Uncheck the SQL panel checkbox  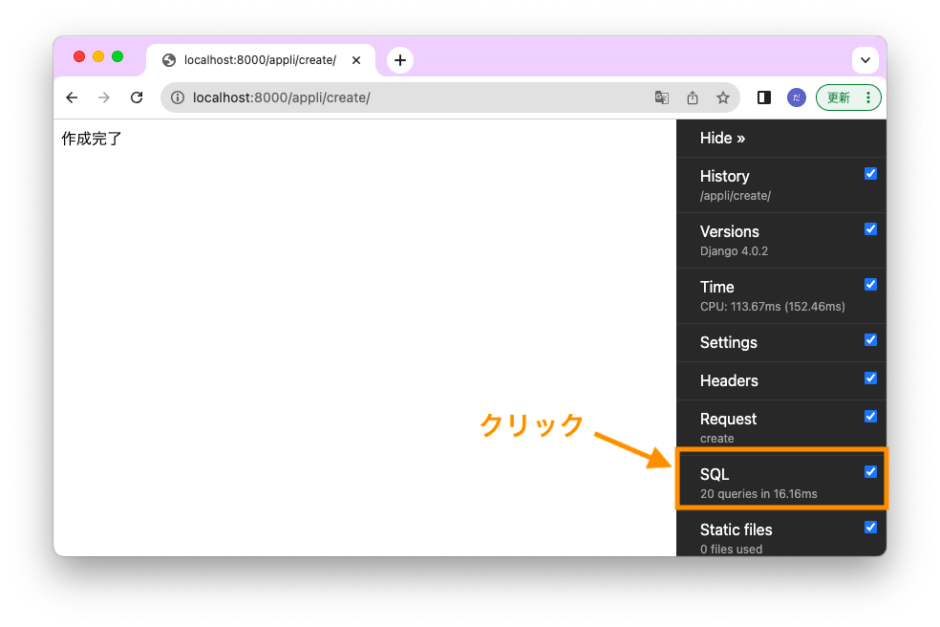tap(870, 471)
